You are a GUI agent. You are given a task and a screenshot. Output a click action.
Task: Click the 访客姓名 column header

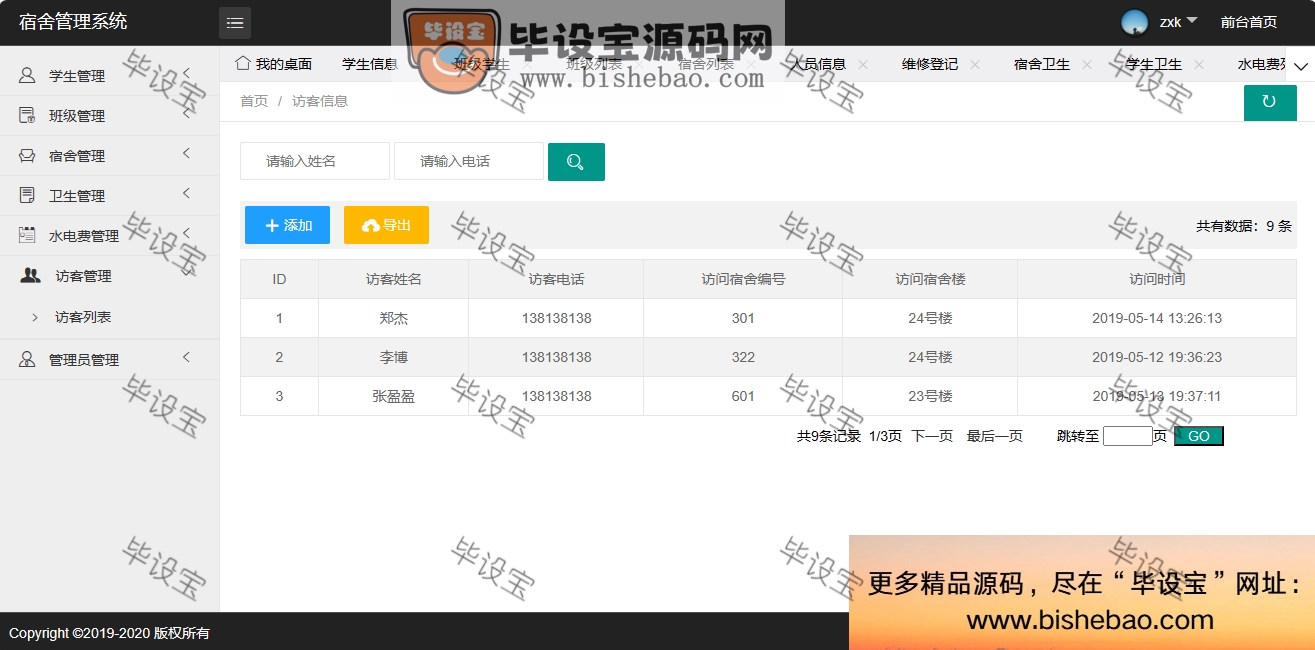[394, 279]
